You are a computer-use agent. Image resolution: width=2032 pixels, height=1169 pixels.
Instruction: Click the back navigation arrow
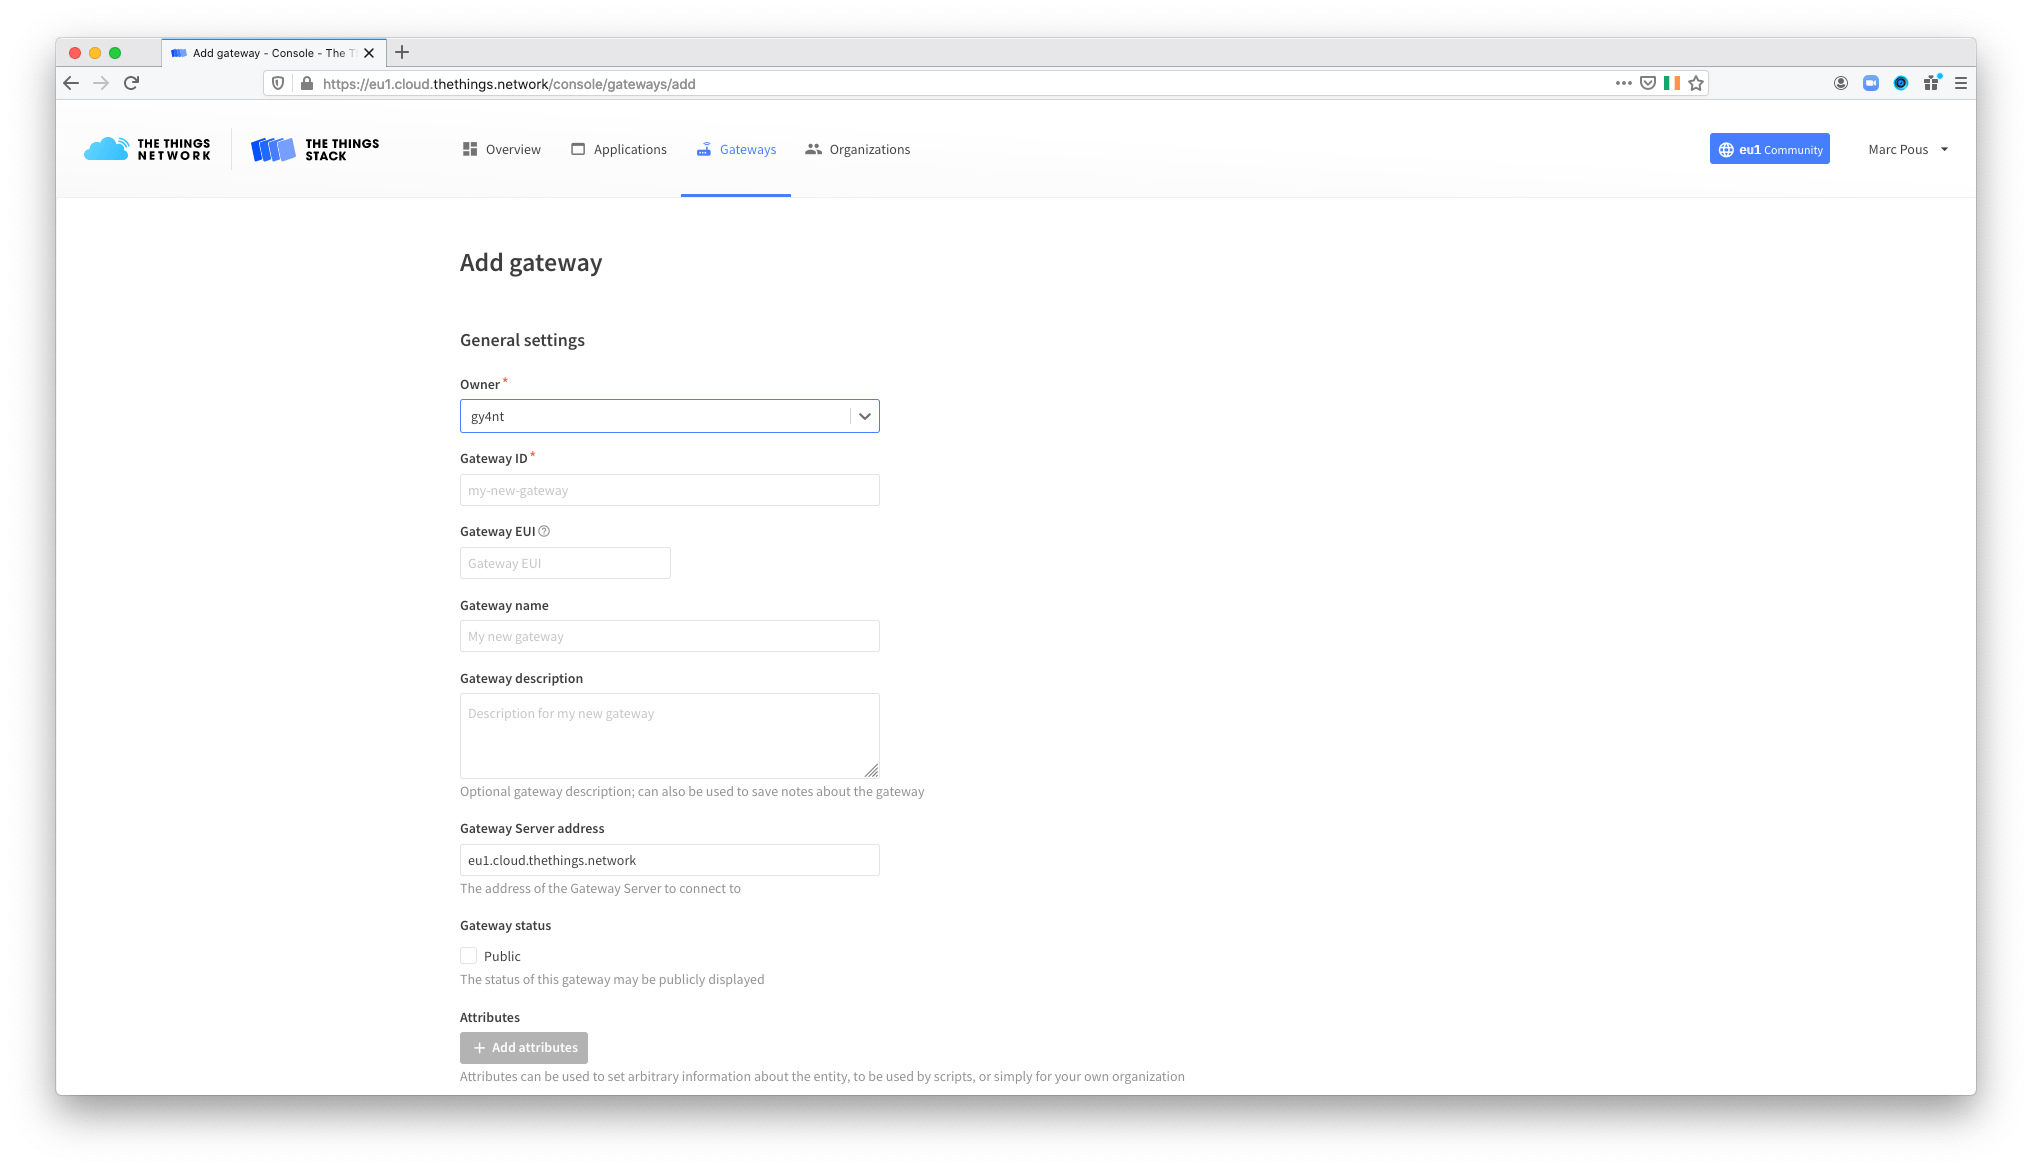pos(71,83)
